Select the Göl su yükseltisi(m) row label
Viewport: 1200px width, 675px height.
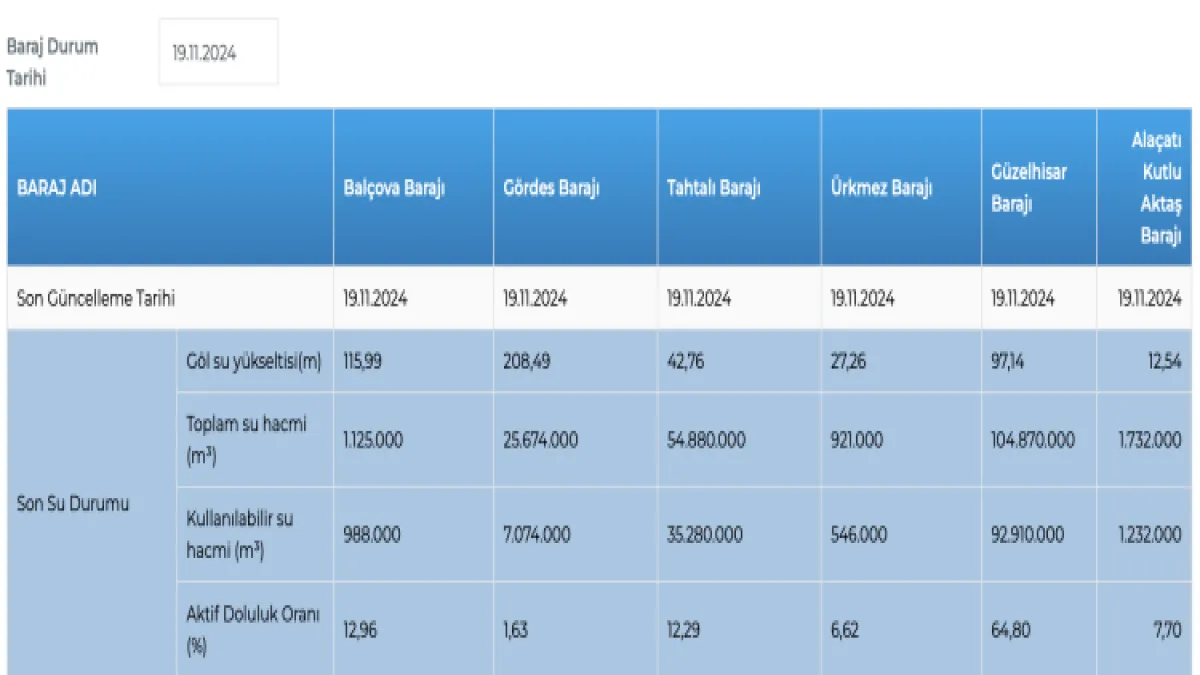pos(253,362)
